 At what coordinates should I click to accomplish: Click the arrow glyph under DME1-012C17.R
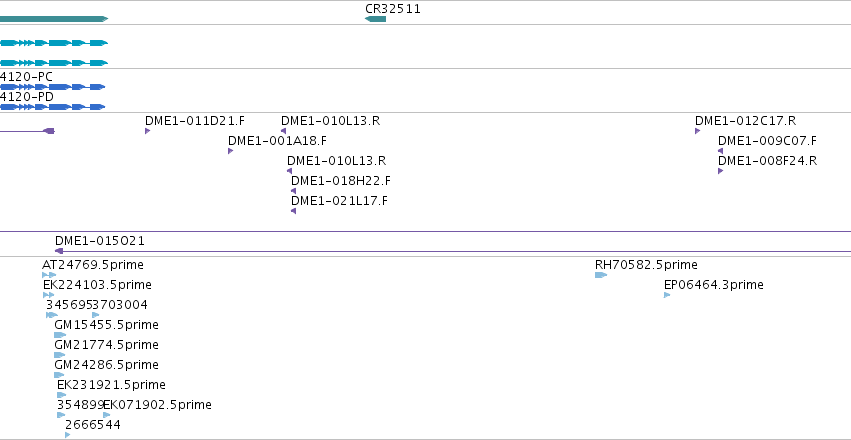click(x=698, y=131)
